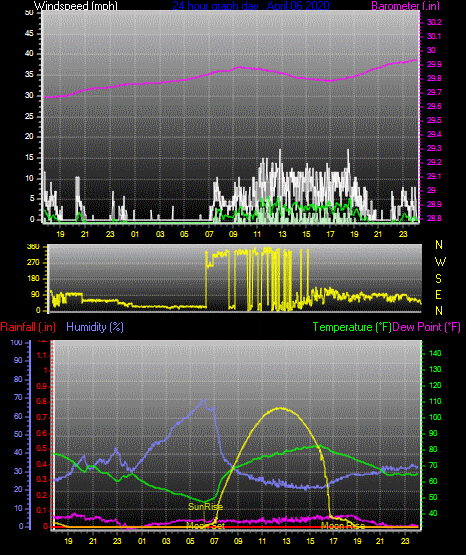The width and height of the screenshot is (466, 555).
Task: Click the "Humidity (%)" legend label
Action: tap(95, 327)
